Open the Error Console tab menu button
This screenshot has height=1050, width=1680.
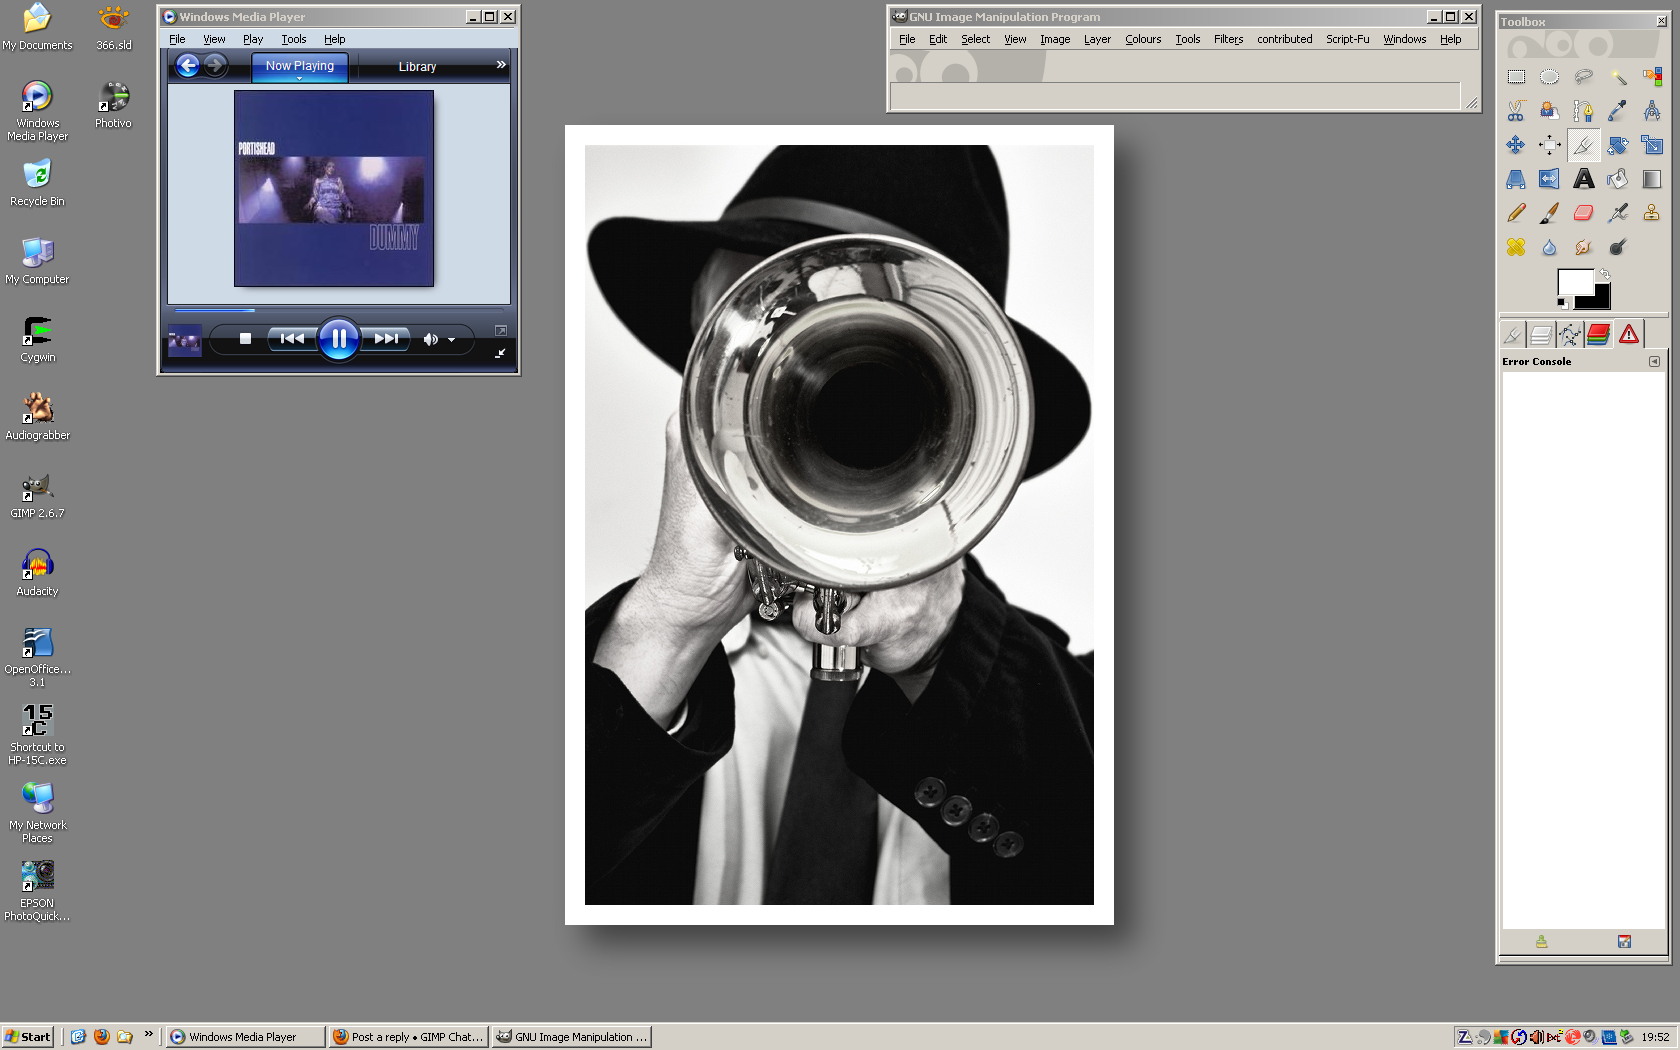(x=1654, y=362)
